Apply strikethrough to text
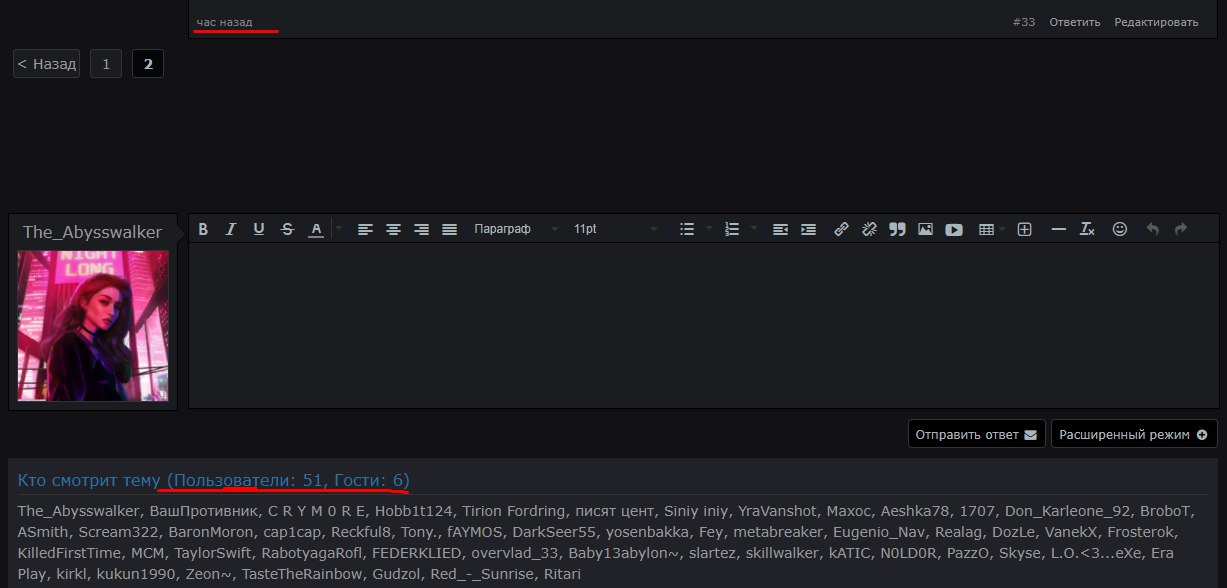The width and height of the screenshot is (1227, 588). [288, 229]
